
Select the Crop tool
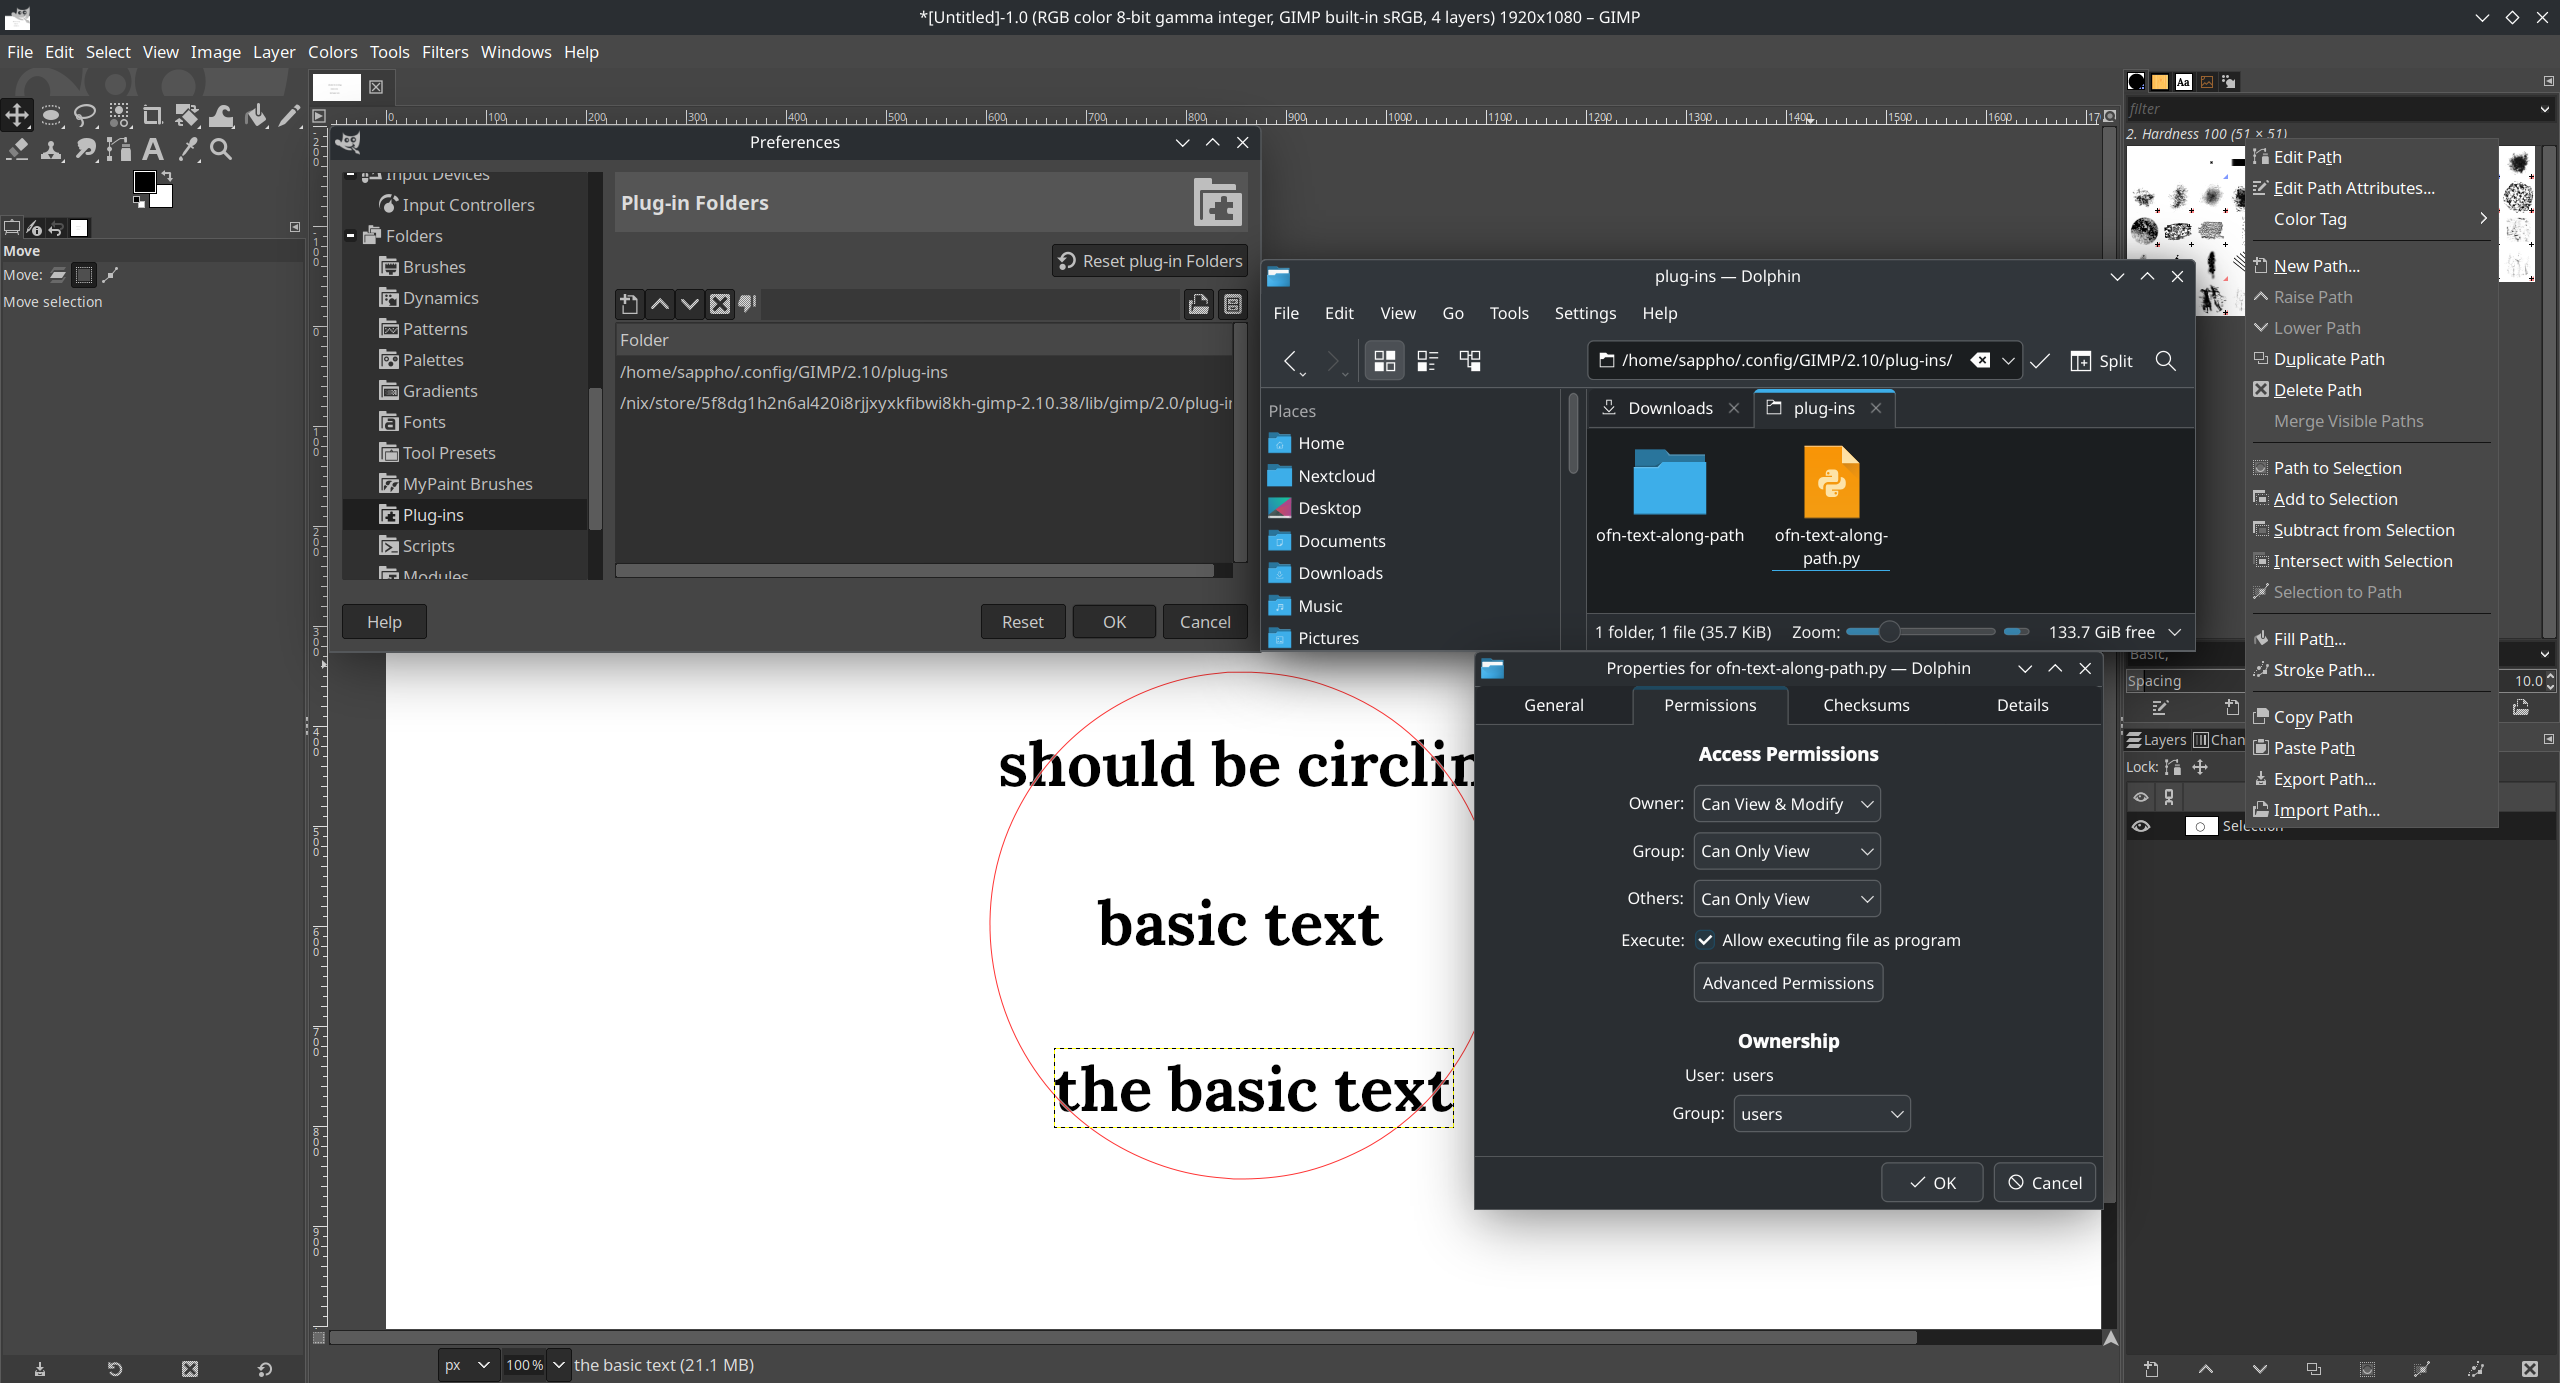(152, 116)
